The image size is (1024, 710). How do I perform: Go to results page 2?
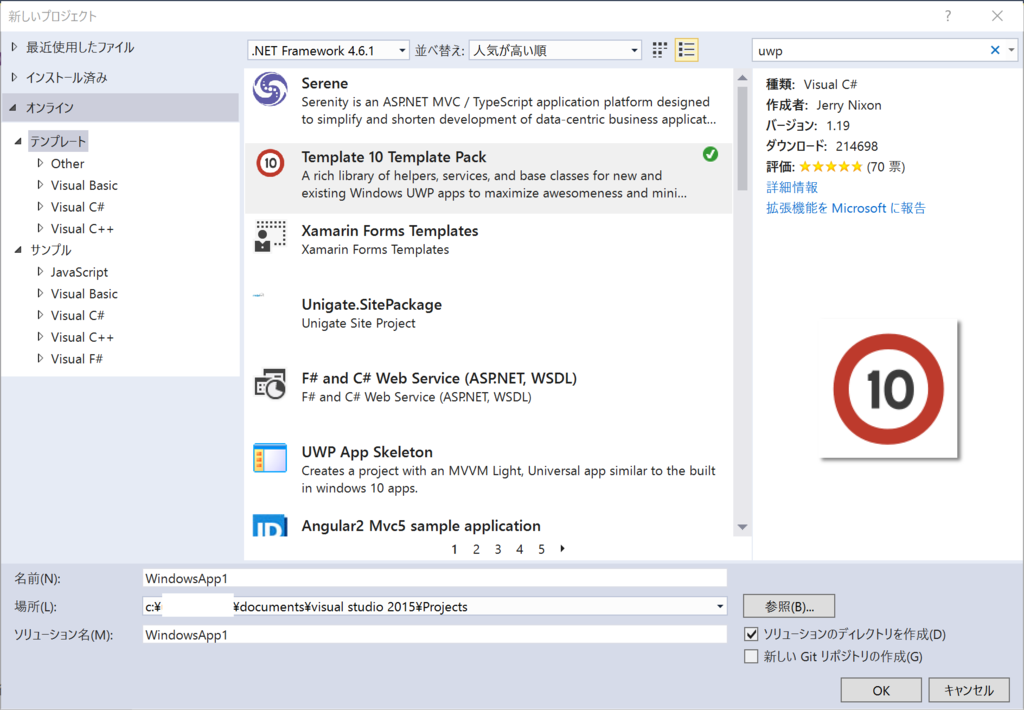click(476, 549)
